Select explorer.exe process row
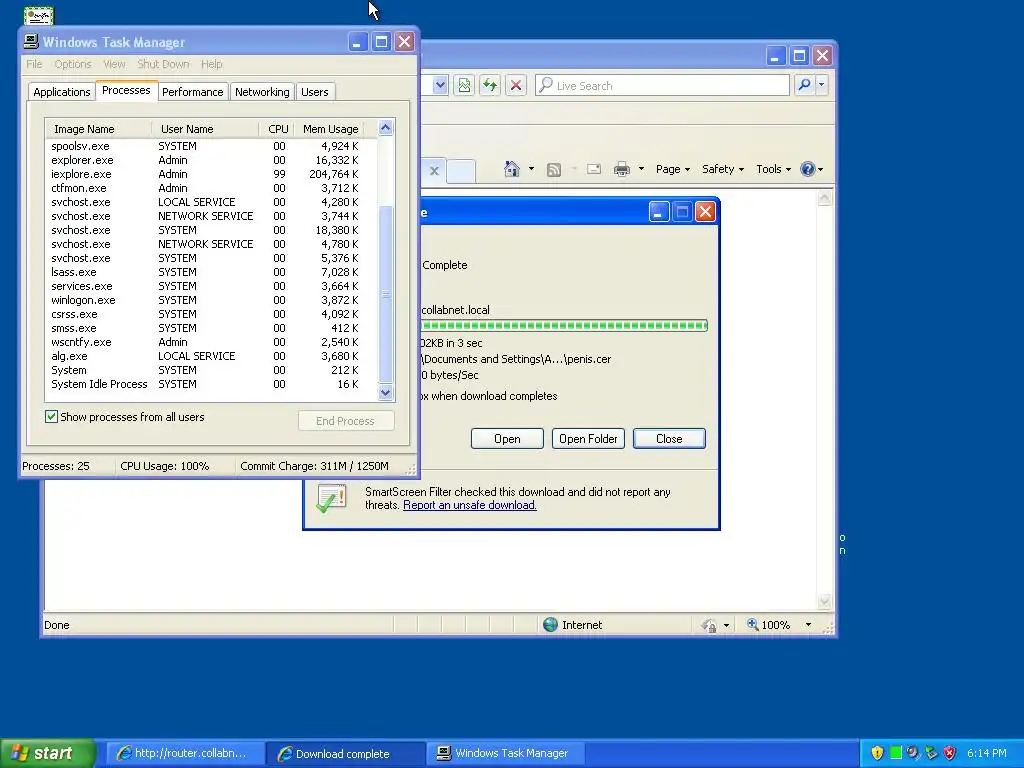Screen dimensions: 1024x768 coord(212,160)
